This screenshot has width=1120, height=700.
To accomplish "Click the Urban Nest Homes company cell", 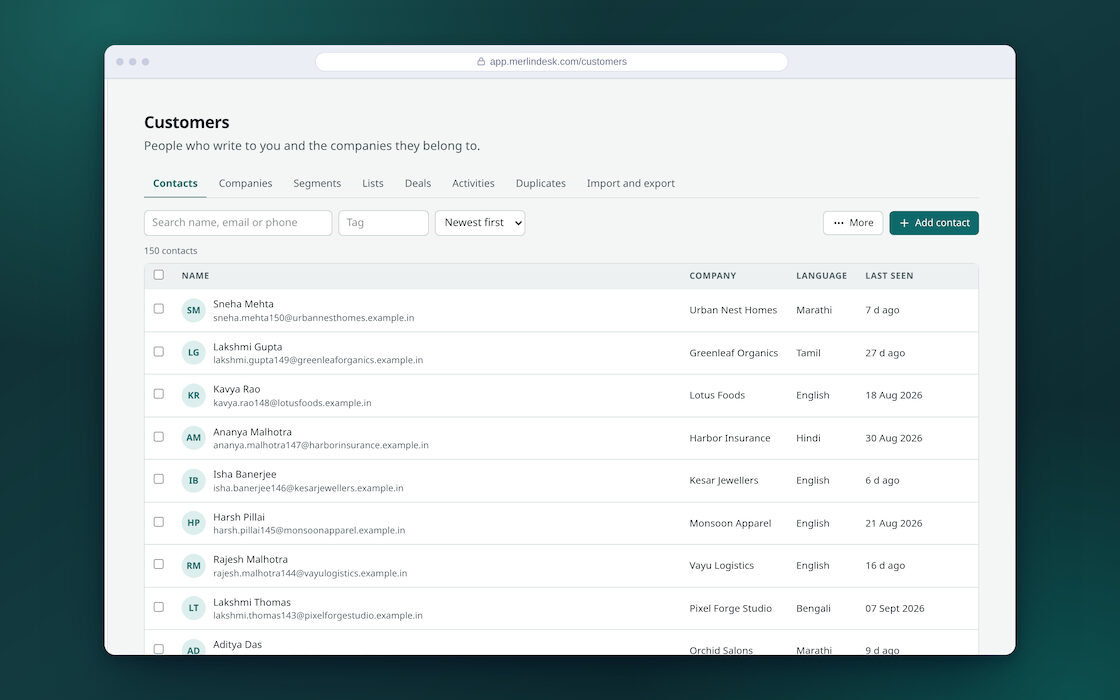I will (x=733, y=310).
